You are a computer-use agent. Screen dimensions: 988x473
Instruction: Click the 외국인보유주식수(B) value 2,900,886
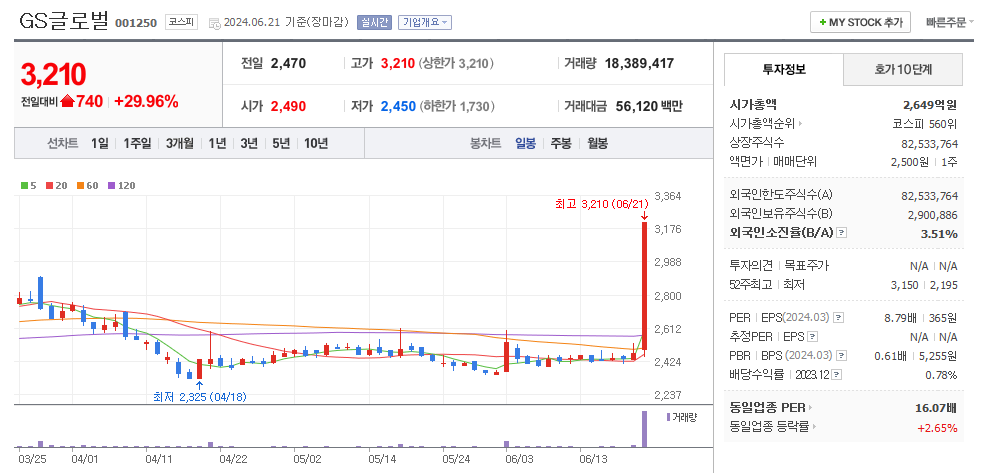point(933,215)
